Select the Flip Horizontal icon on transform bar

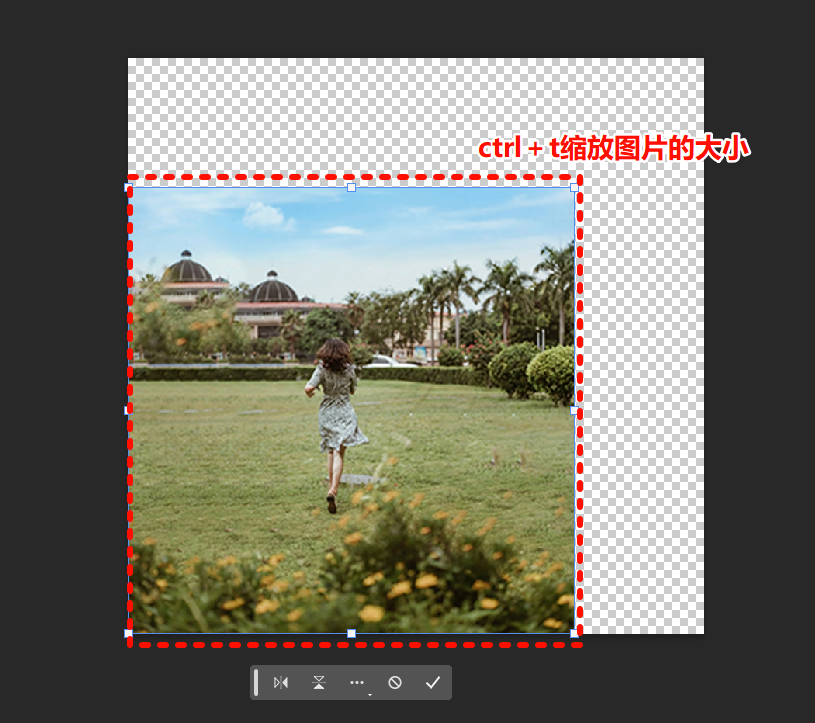click(x=281, y=682)
